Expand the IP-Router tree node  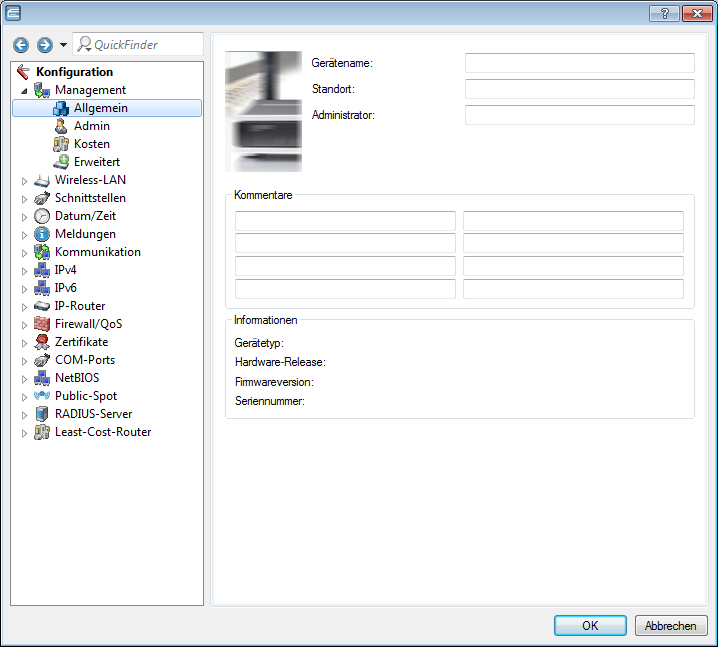point(24,307)
